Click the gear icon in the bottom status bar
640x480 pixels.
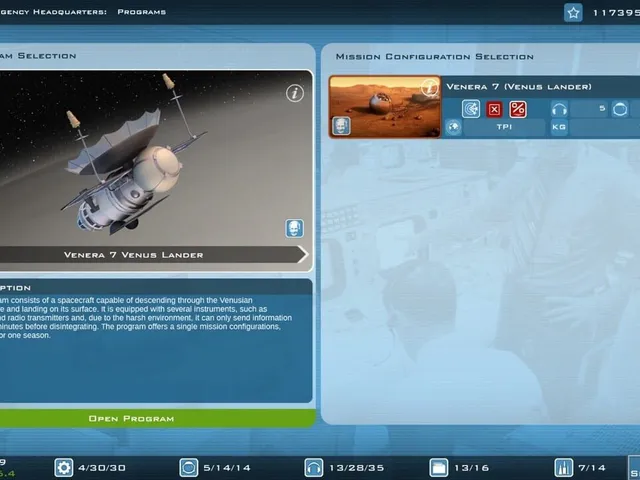click(64, 468)
